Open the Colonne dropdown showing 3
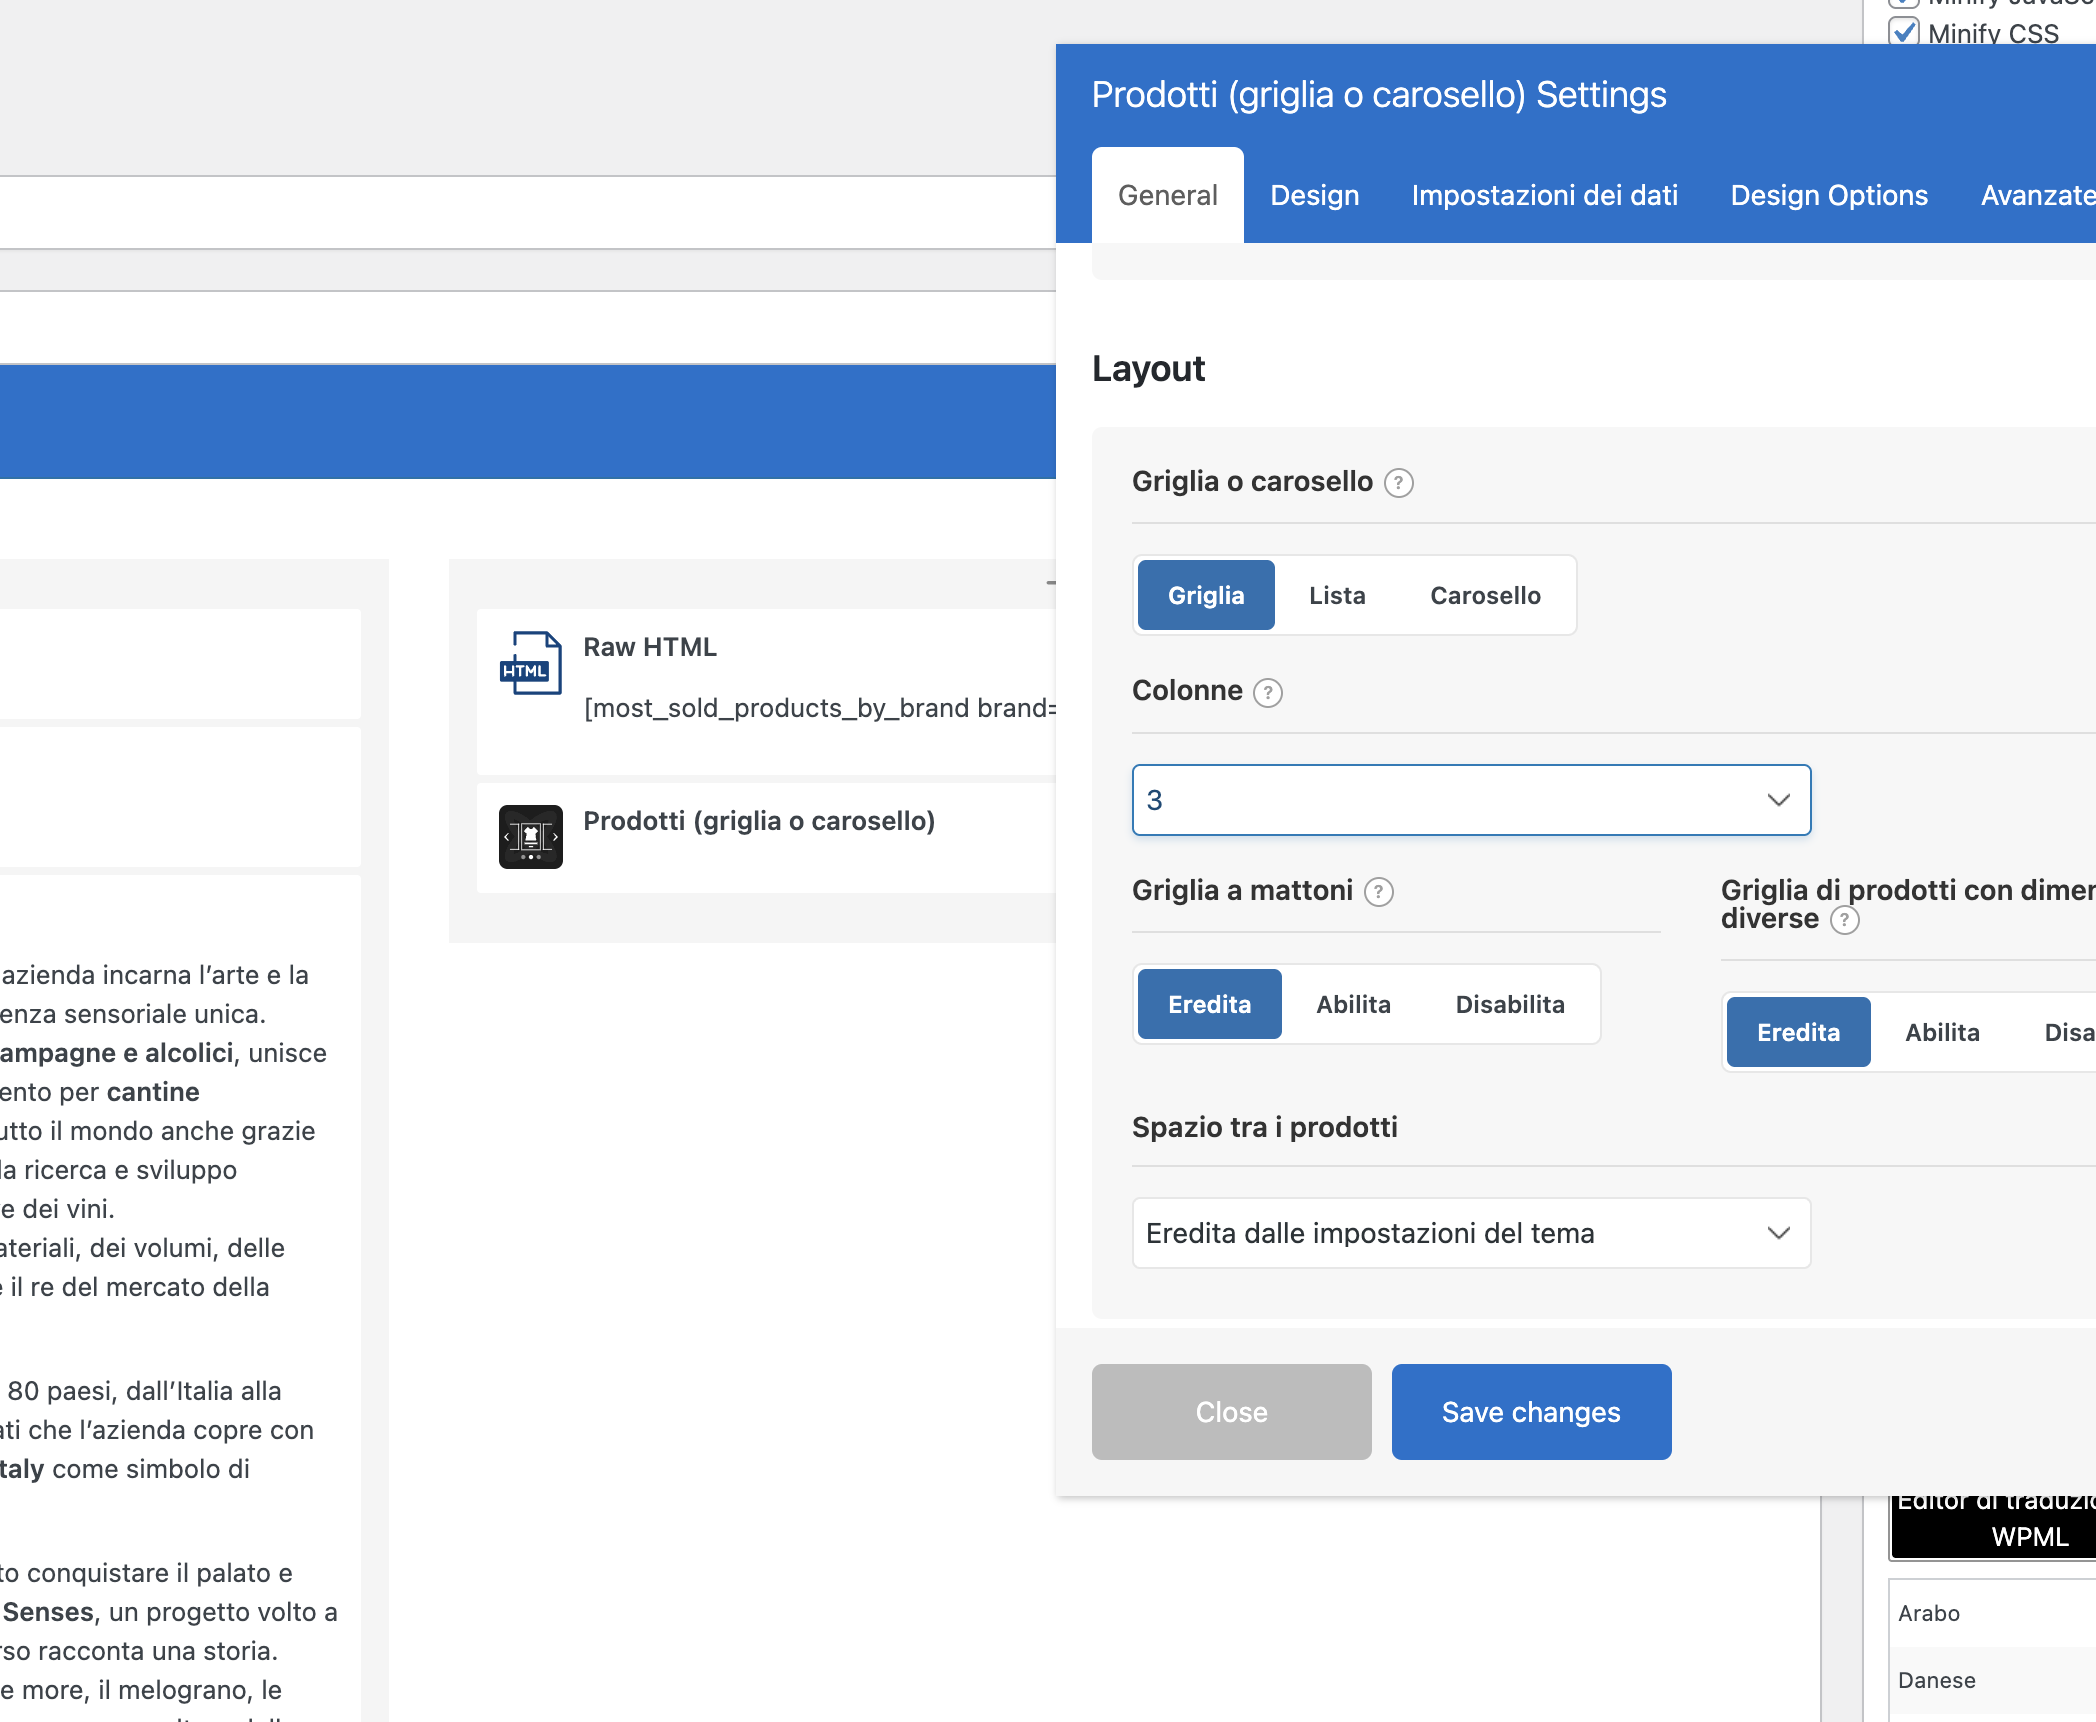2096x1722 pixels. click(1471, 800)
